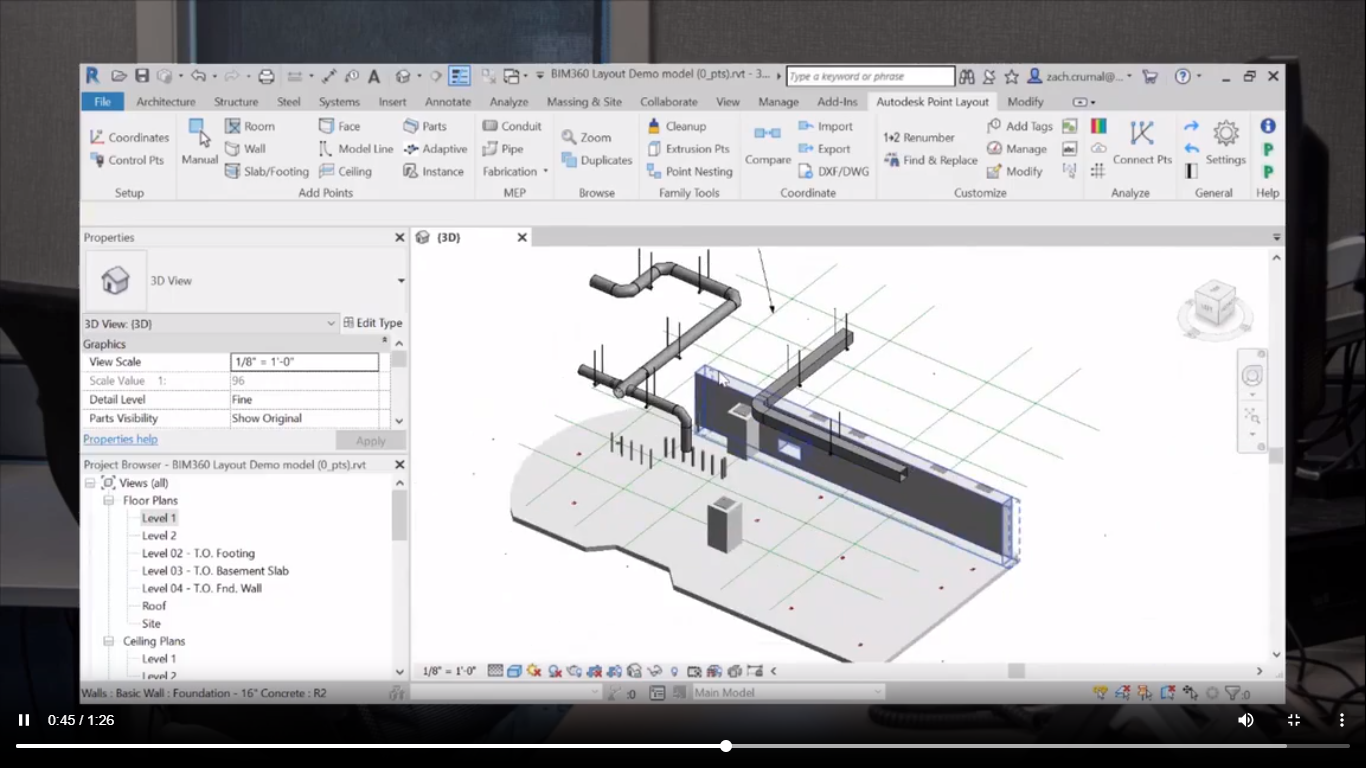Exit full screen mode
This screenshot has height=768, width=1366.
coord(1294,720)
